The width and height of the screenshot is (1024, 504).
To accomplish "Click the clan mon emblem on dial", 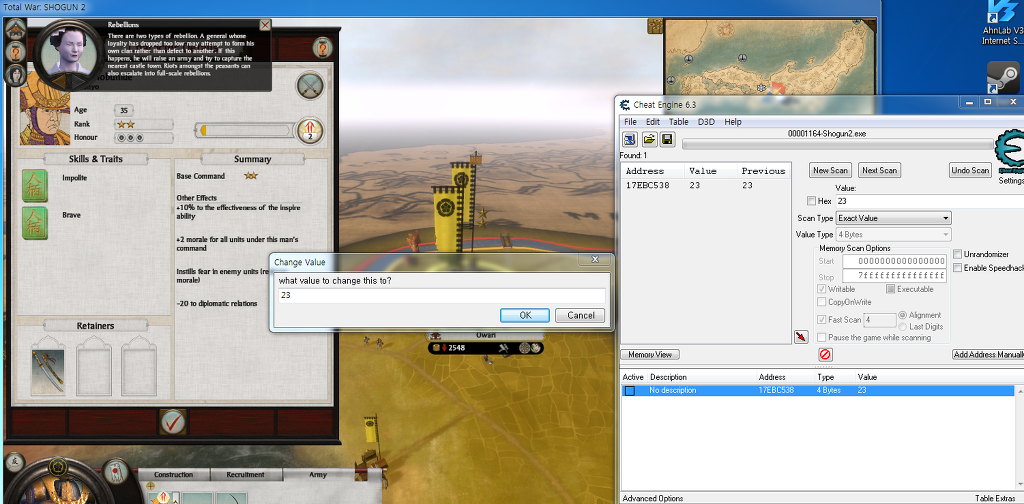I will pyautogui.click(x=60, y=466).
